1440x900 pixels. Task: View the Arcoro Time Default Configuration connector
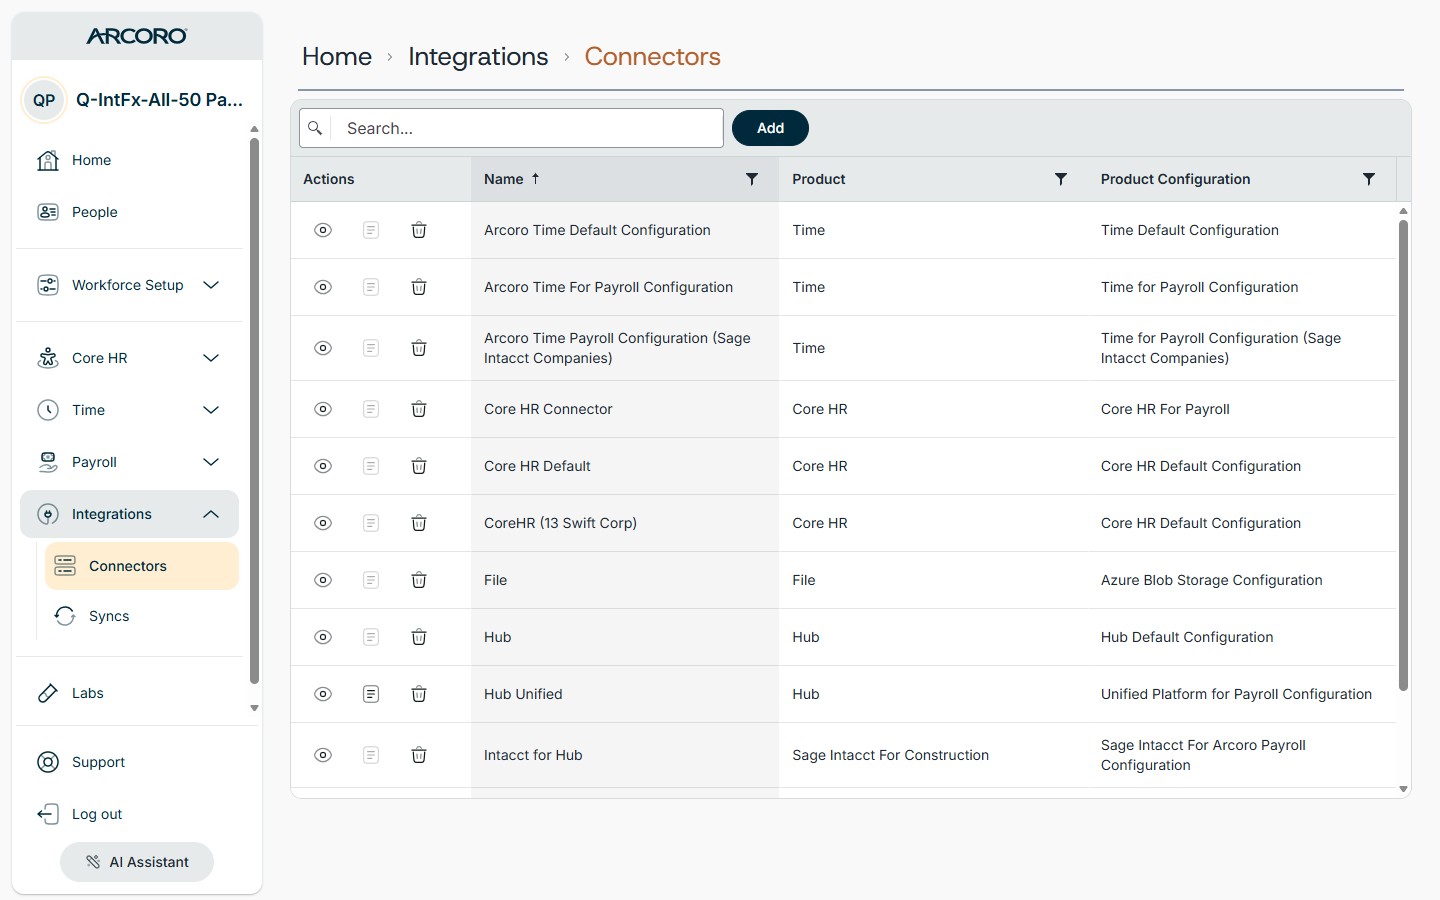coord(323,230)
